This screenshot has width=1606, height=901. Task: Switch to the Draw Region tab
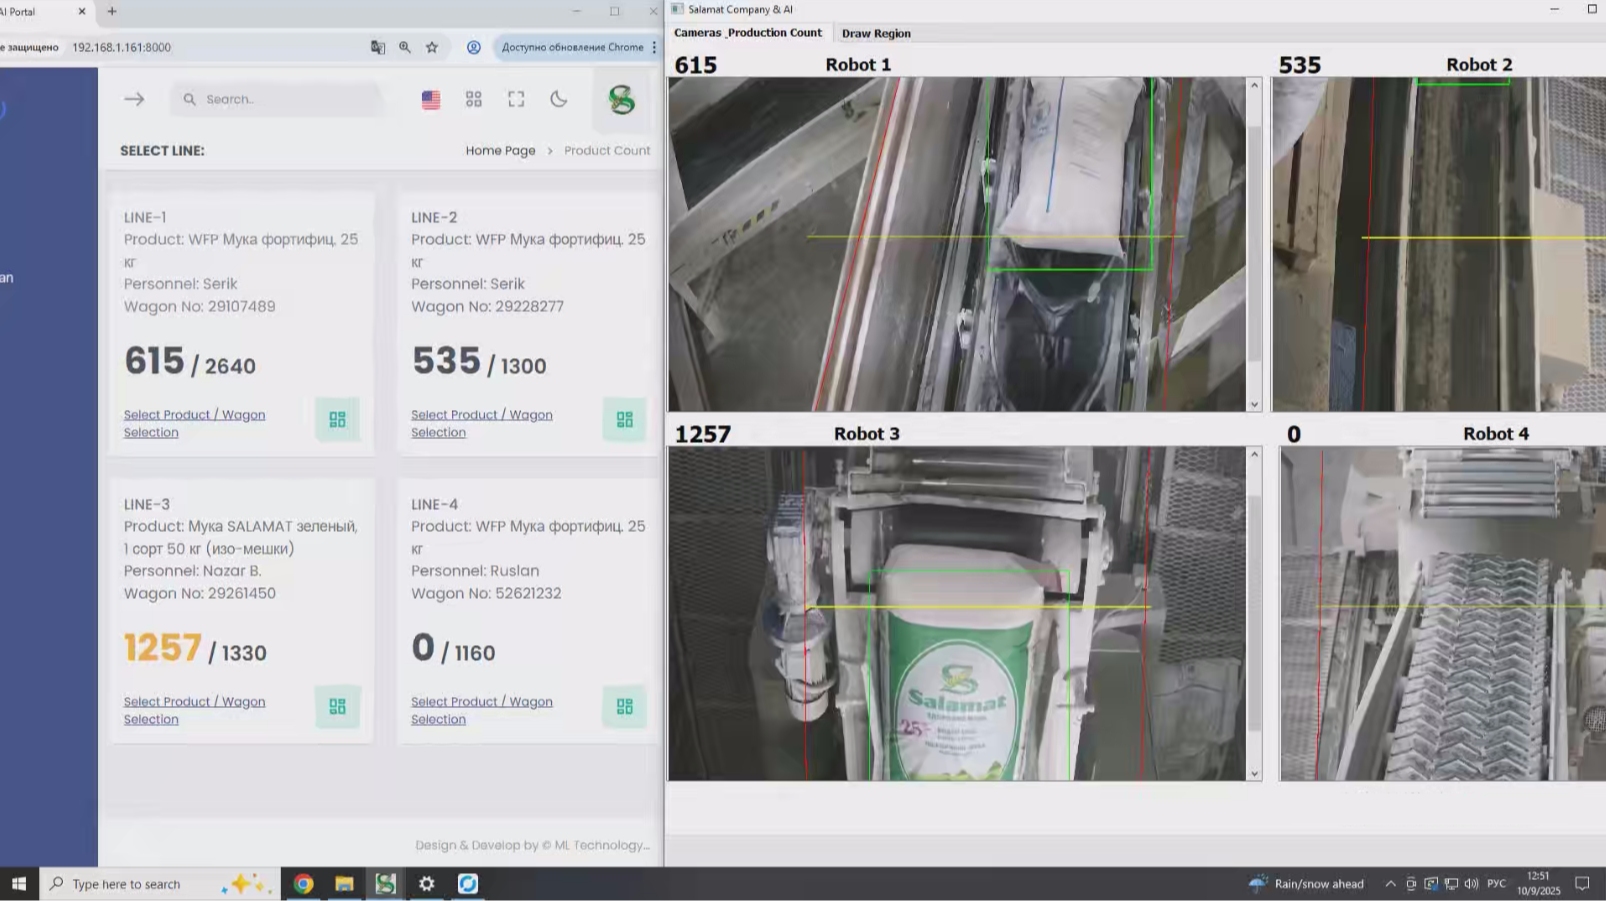(876, 33)
